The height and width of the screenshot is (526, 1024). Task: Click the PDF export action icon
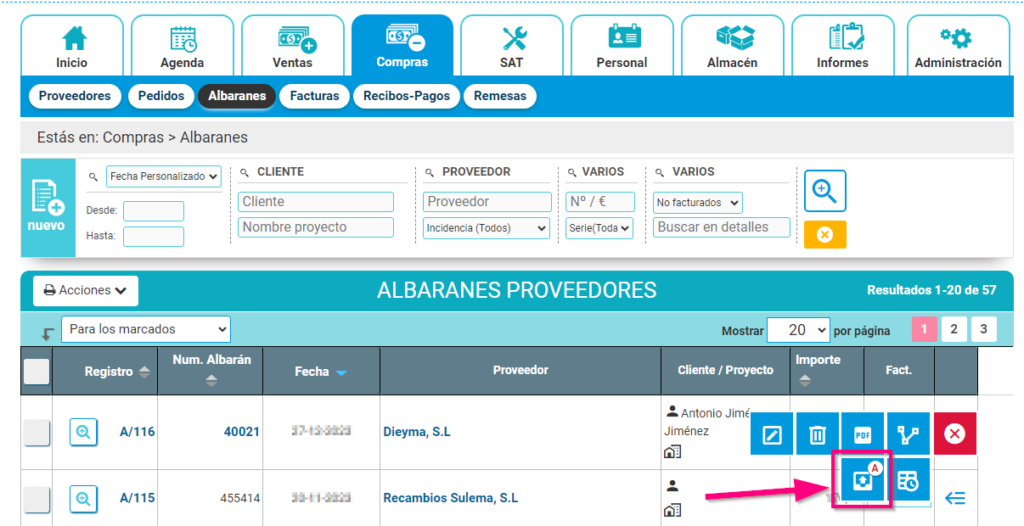(x=863, y=434)
